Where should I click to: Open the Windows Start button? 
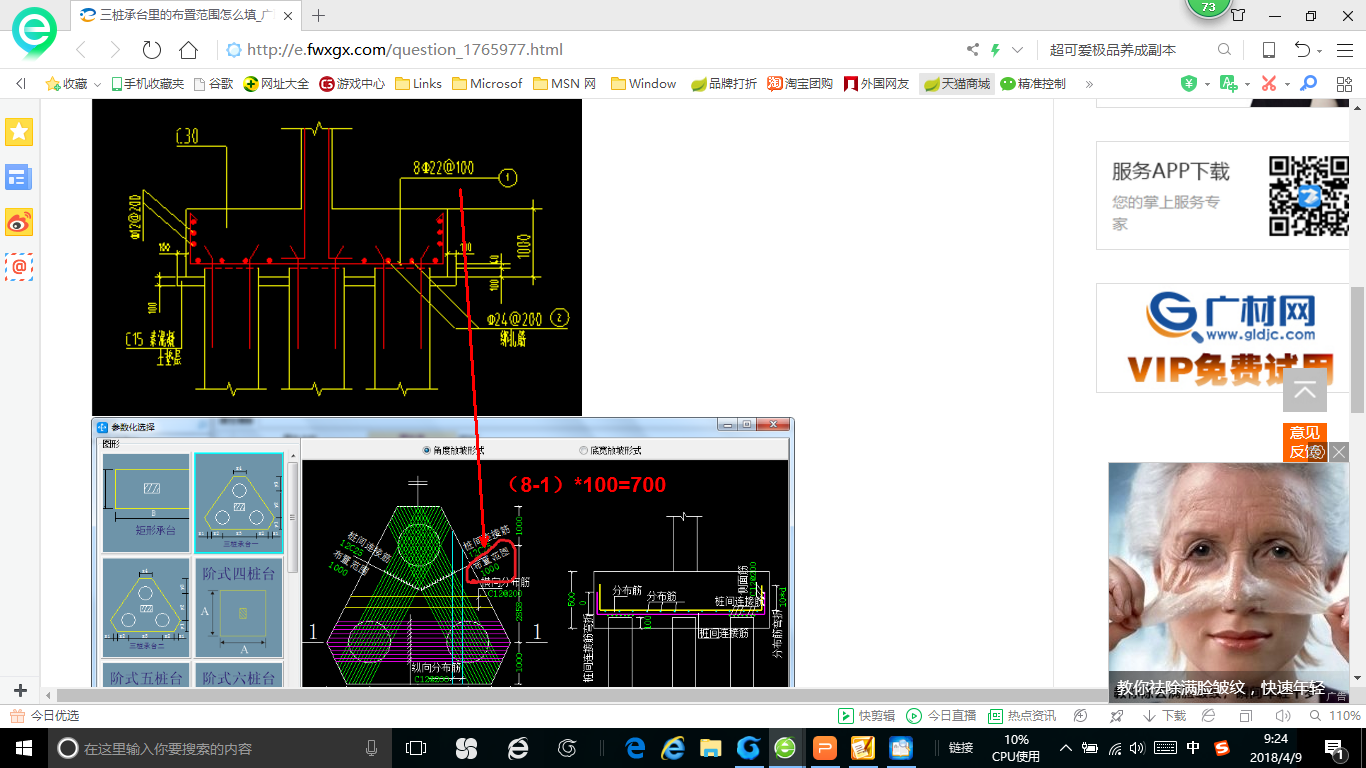point(23,747)
